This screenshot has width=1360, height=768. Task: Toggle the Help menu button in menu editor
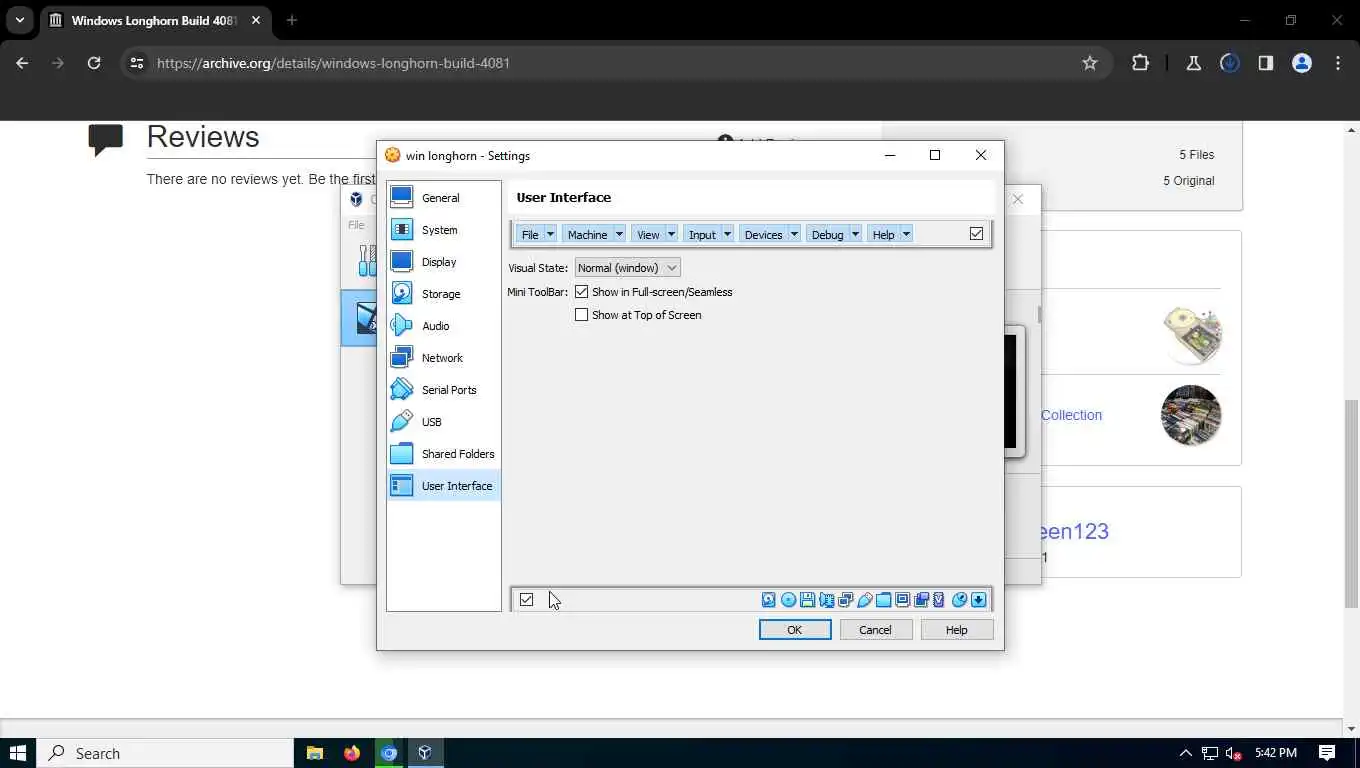point(883,234)
